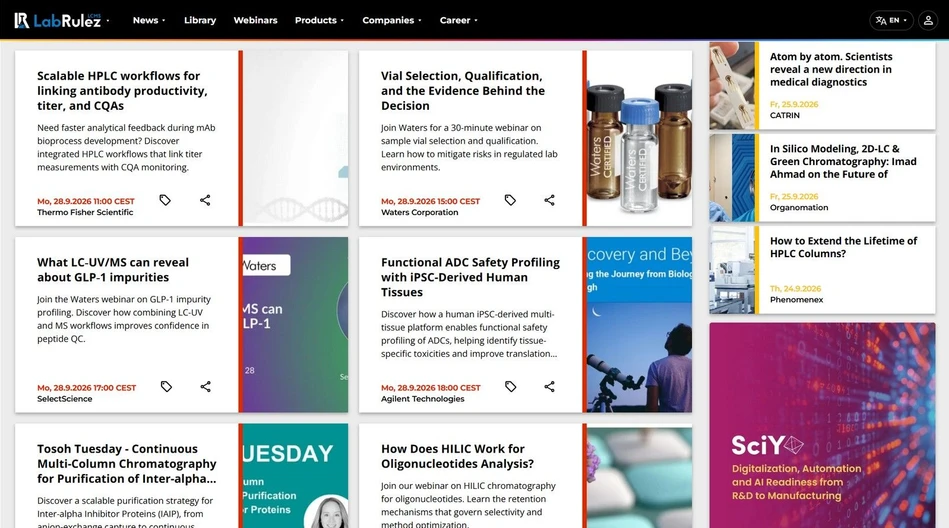The height and width of the screenshot is (528, 949).
Task: Open the SciY digitalization advertisement banner
Action: tap(823, 425)
